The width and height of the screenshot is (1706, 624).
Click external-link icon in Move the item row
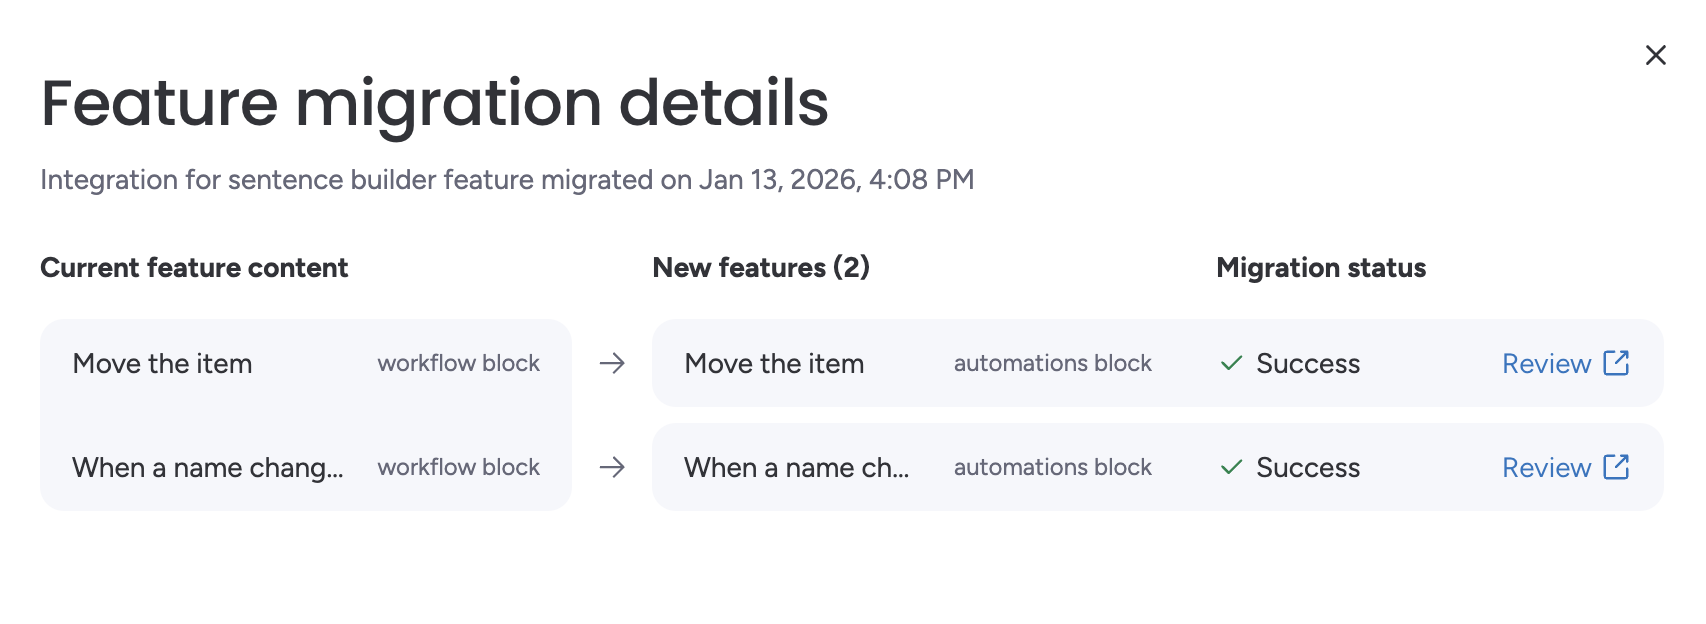pyautogui.click(x=1616, y=363)
